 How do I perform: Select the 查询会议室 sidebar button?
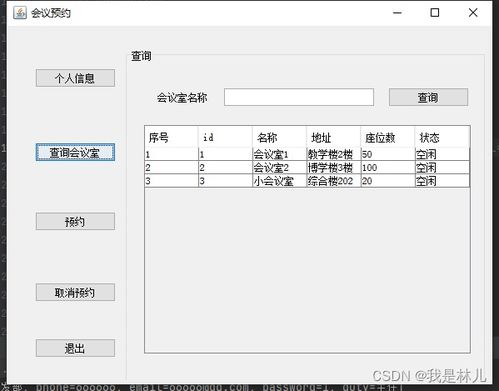coord(75,152)
